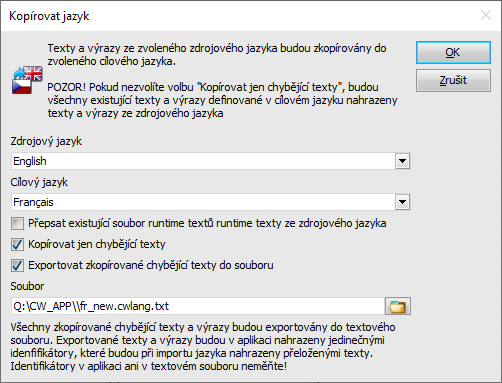This screenshot has width=502, height=383.
Task: Open the Français target language combo box
Action: 210,202
